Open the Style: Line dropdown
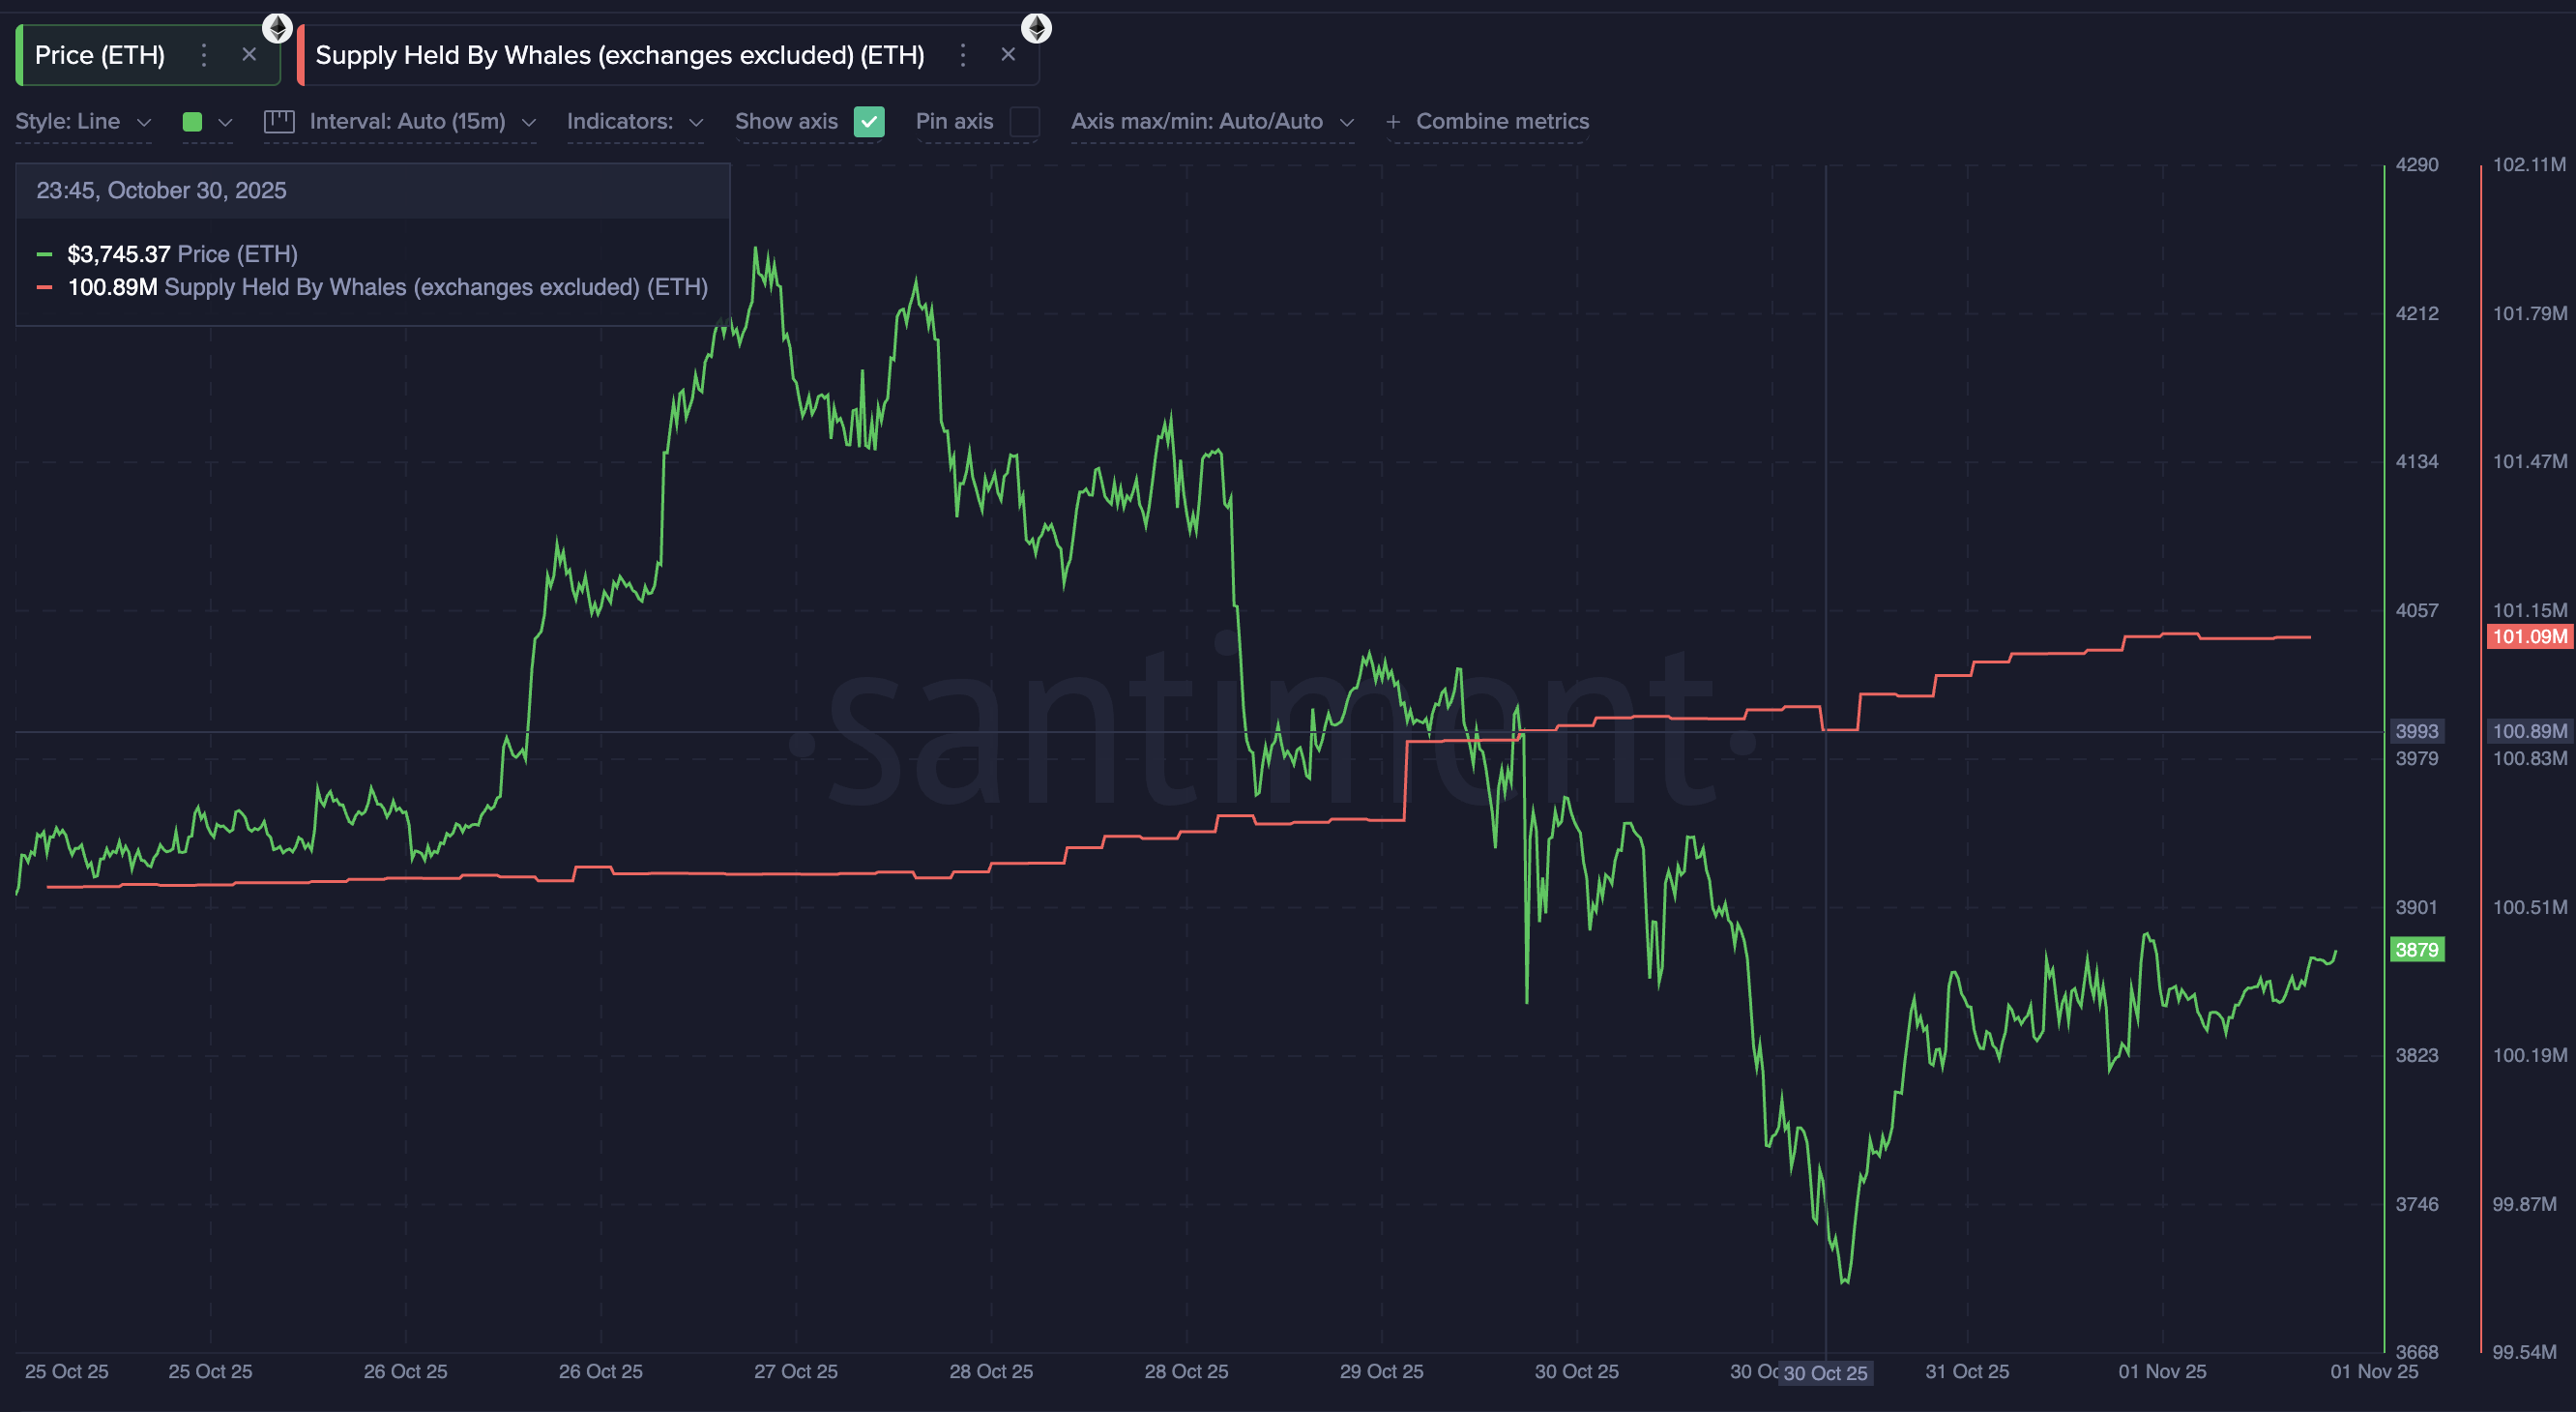The width and height of the screenshot is (2576, 1412). tap(84, 121)
